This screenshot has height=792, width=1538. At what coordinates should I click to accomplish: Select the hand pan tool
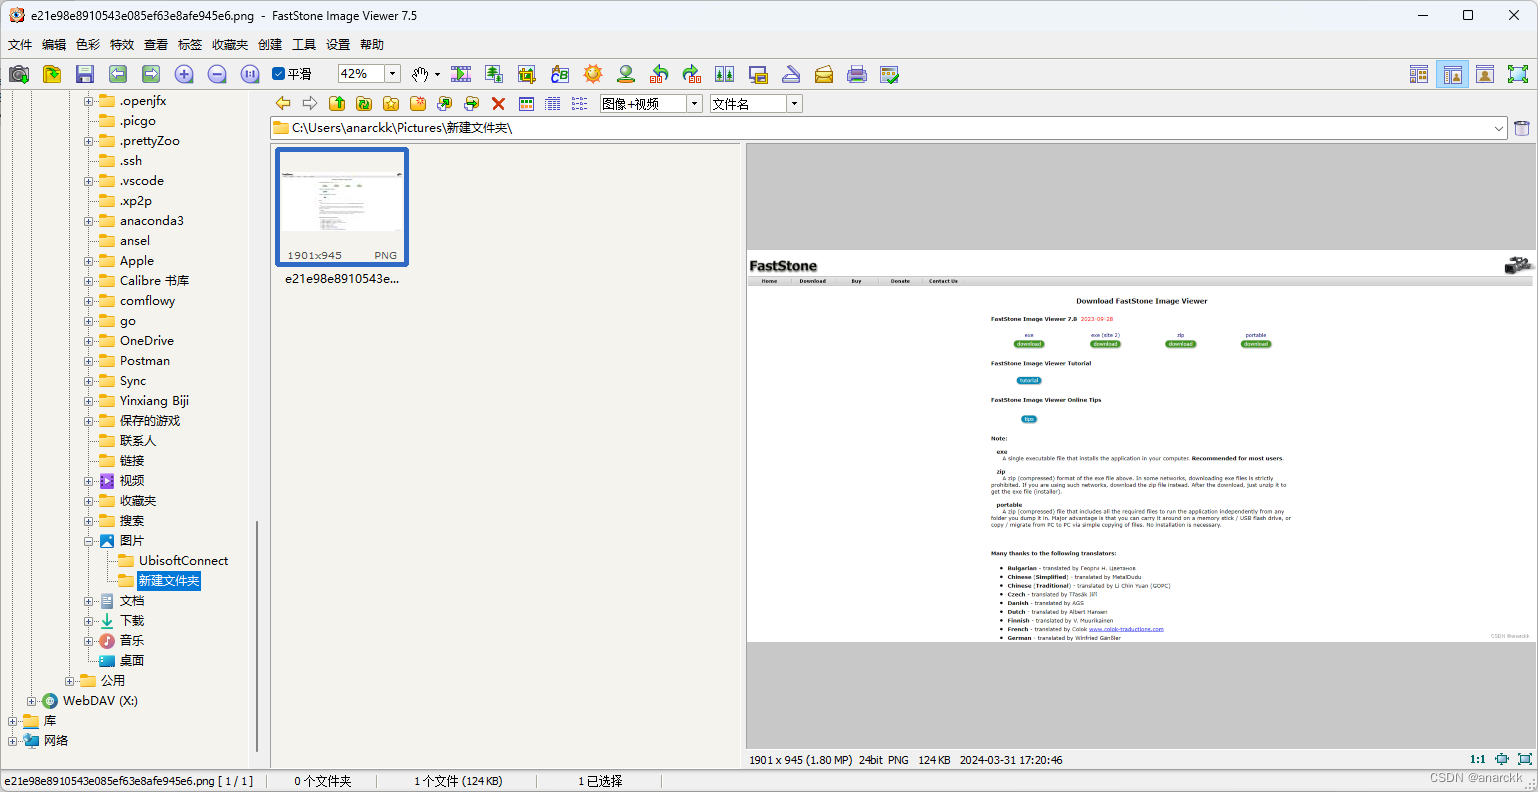click(x=420, y=74)
